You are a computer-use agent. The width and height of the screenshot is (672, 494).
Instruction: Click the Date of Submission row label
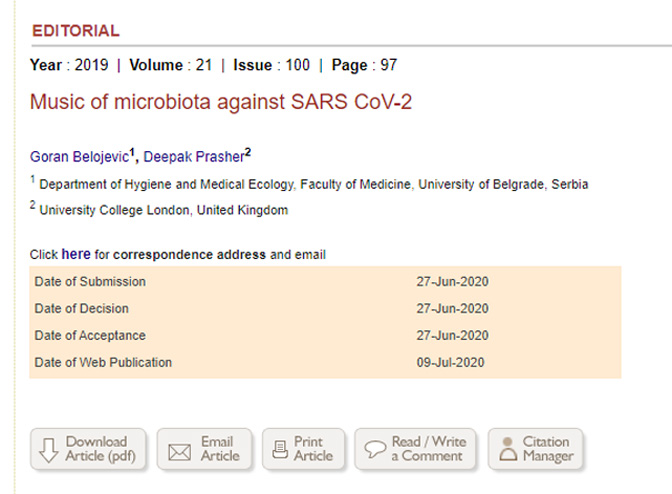(90, 282)
